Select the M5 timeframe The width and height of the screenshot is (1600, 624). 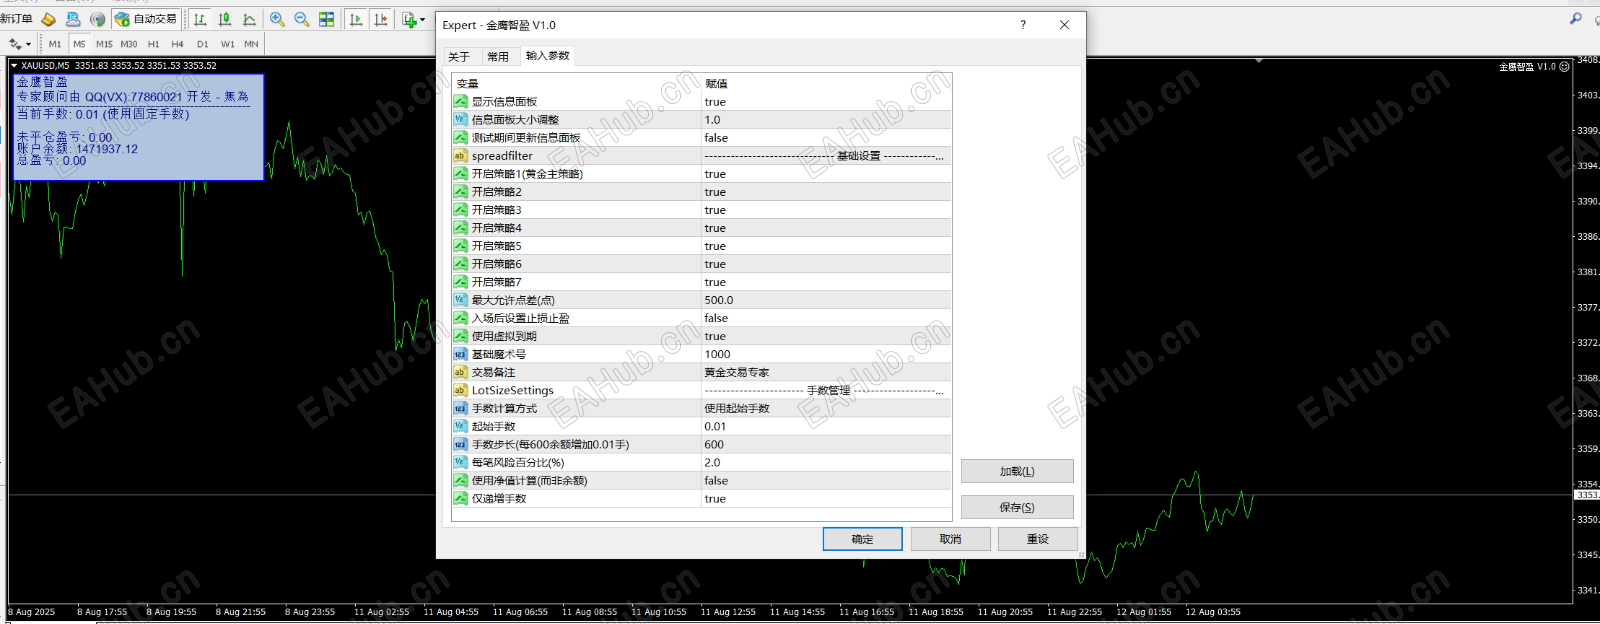coord(79,44)
